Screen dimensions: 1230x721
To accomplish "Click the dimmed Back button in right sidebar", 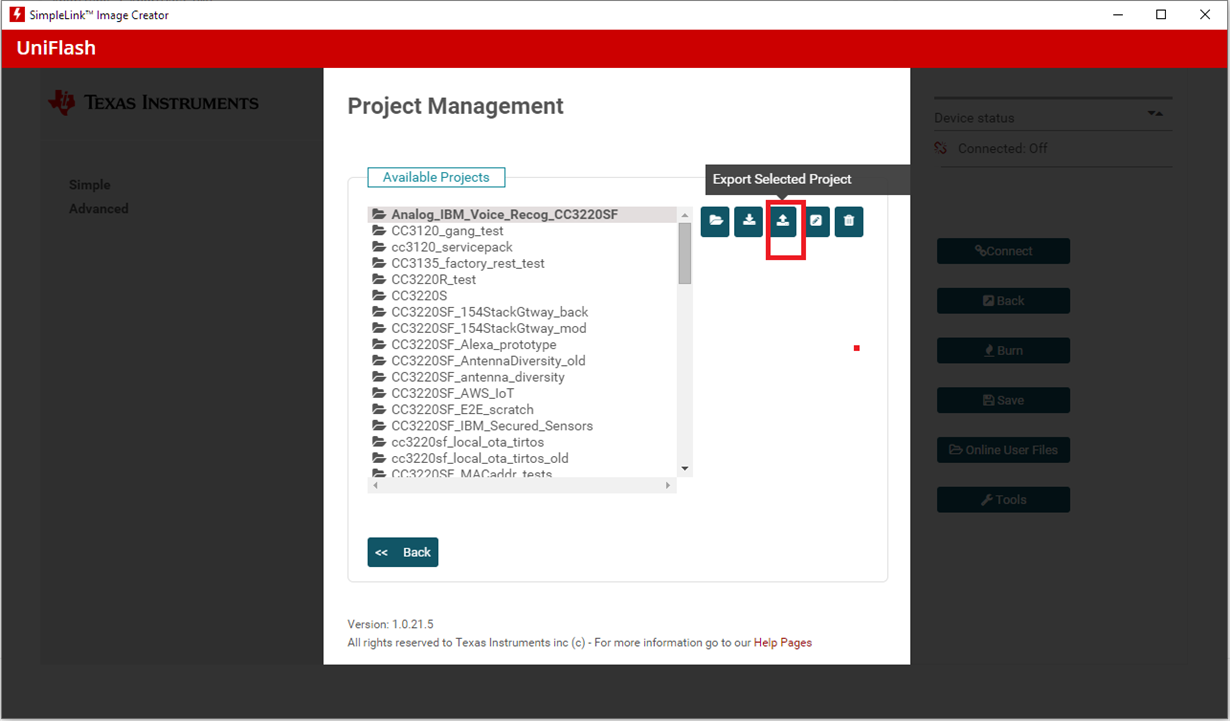I will [x=1003, y=301].
